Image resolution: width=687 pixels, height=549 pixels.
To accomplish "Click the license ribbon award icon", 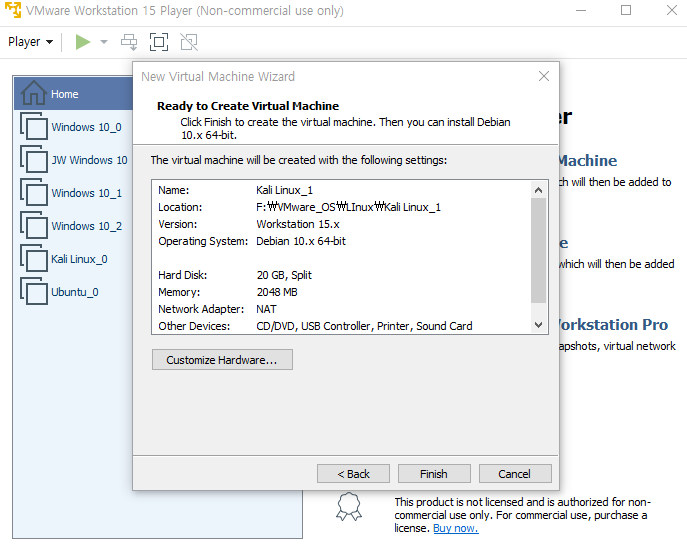I will coord(349,506).
